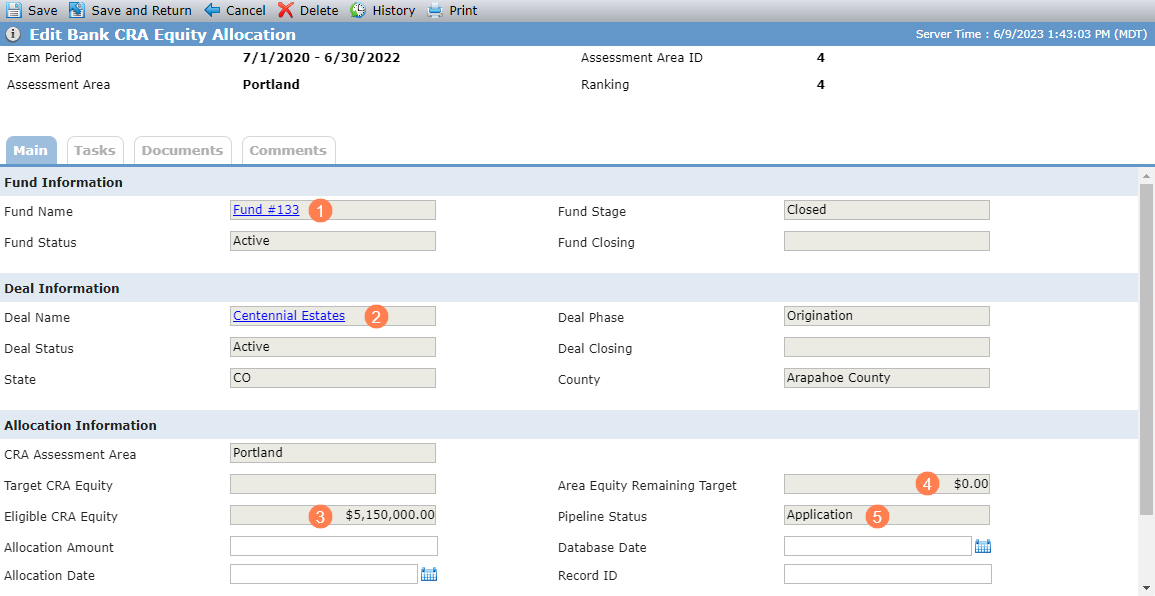
Task: Click the blue Cancel arrow icon
Action: tap(212, 10)
